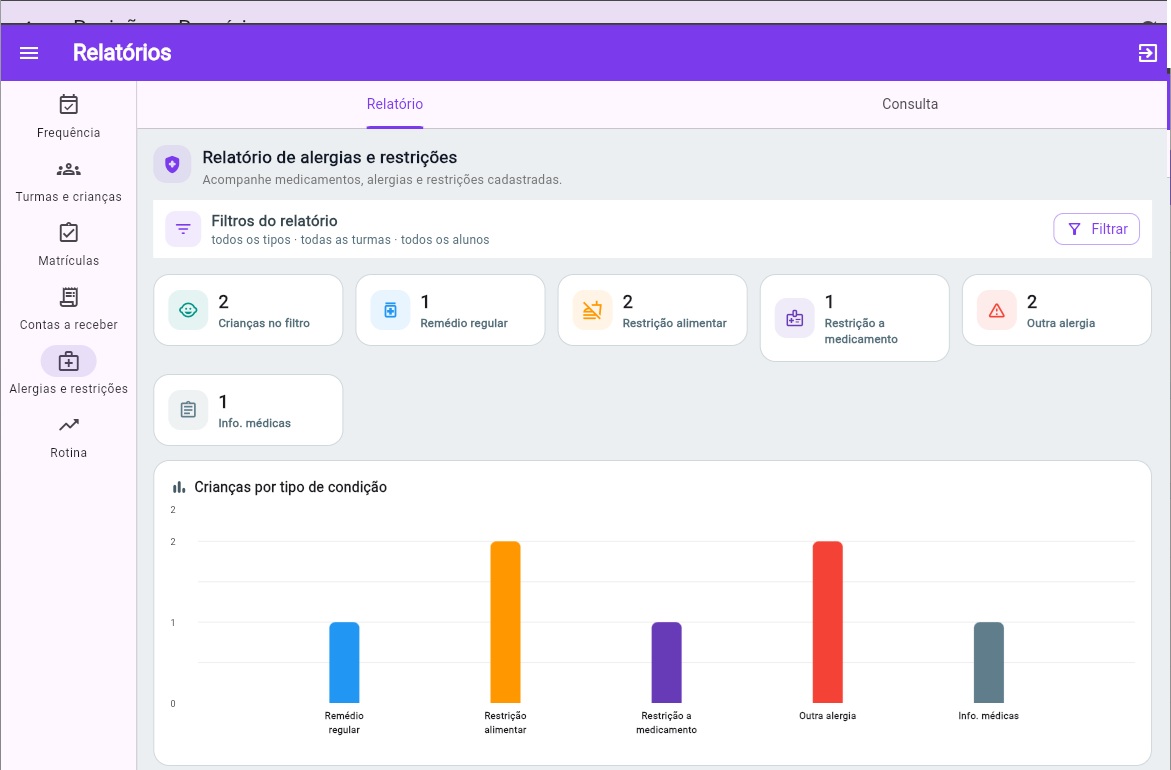Click the 'Restrição alimentar' chart axis label
The image size is (1171, 770).
[x=506, y=723]
